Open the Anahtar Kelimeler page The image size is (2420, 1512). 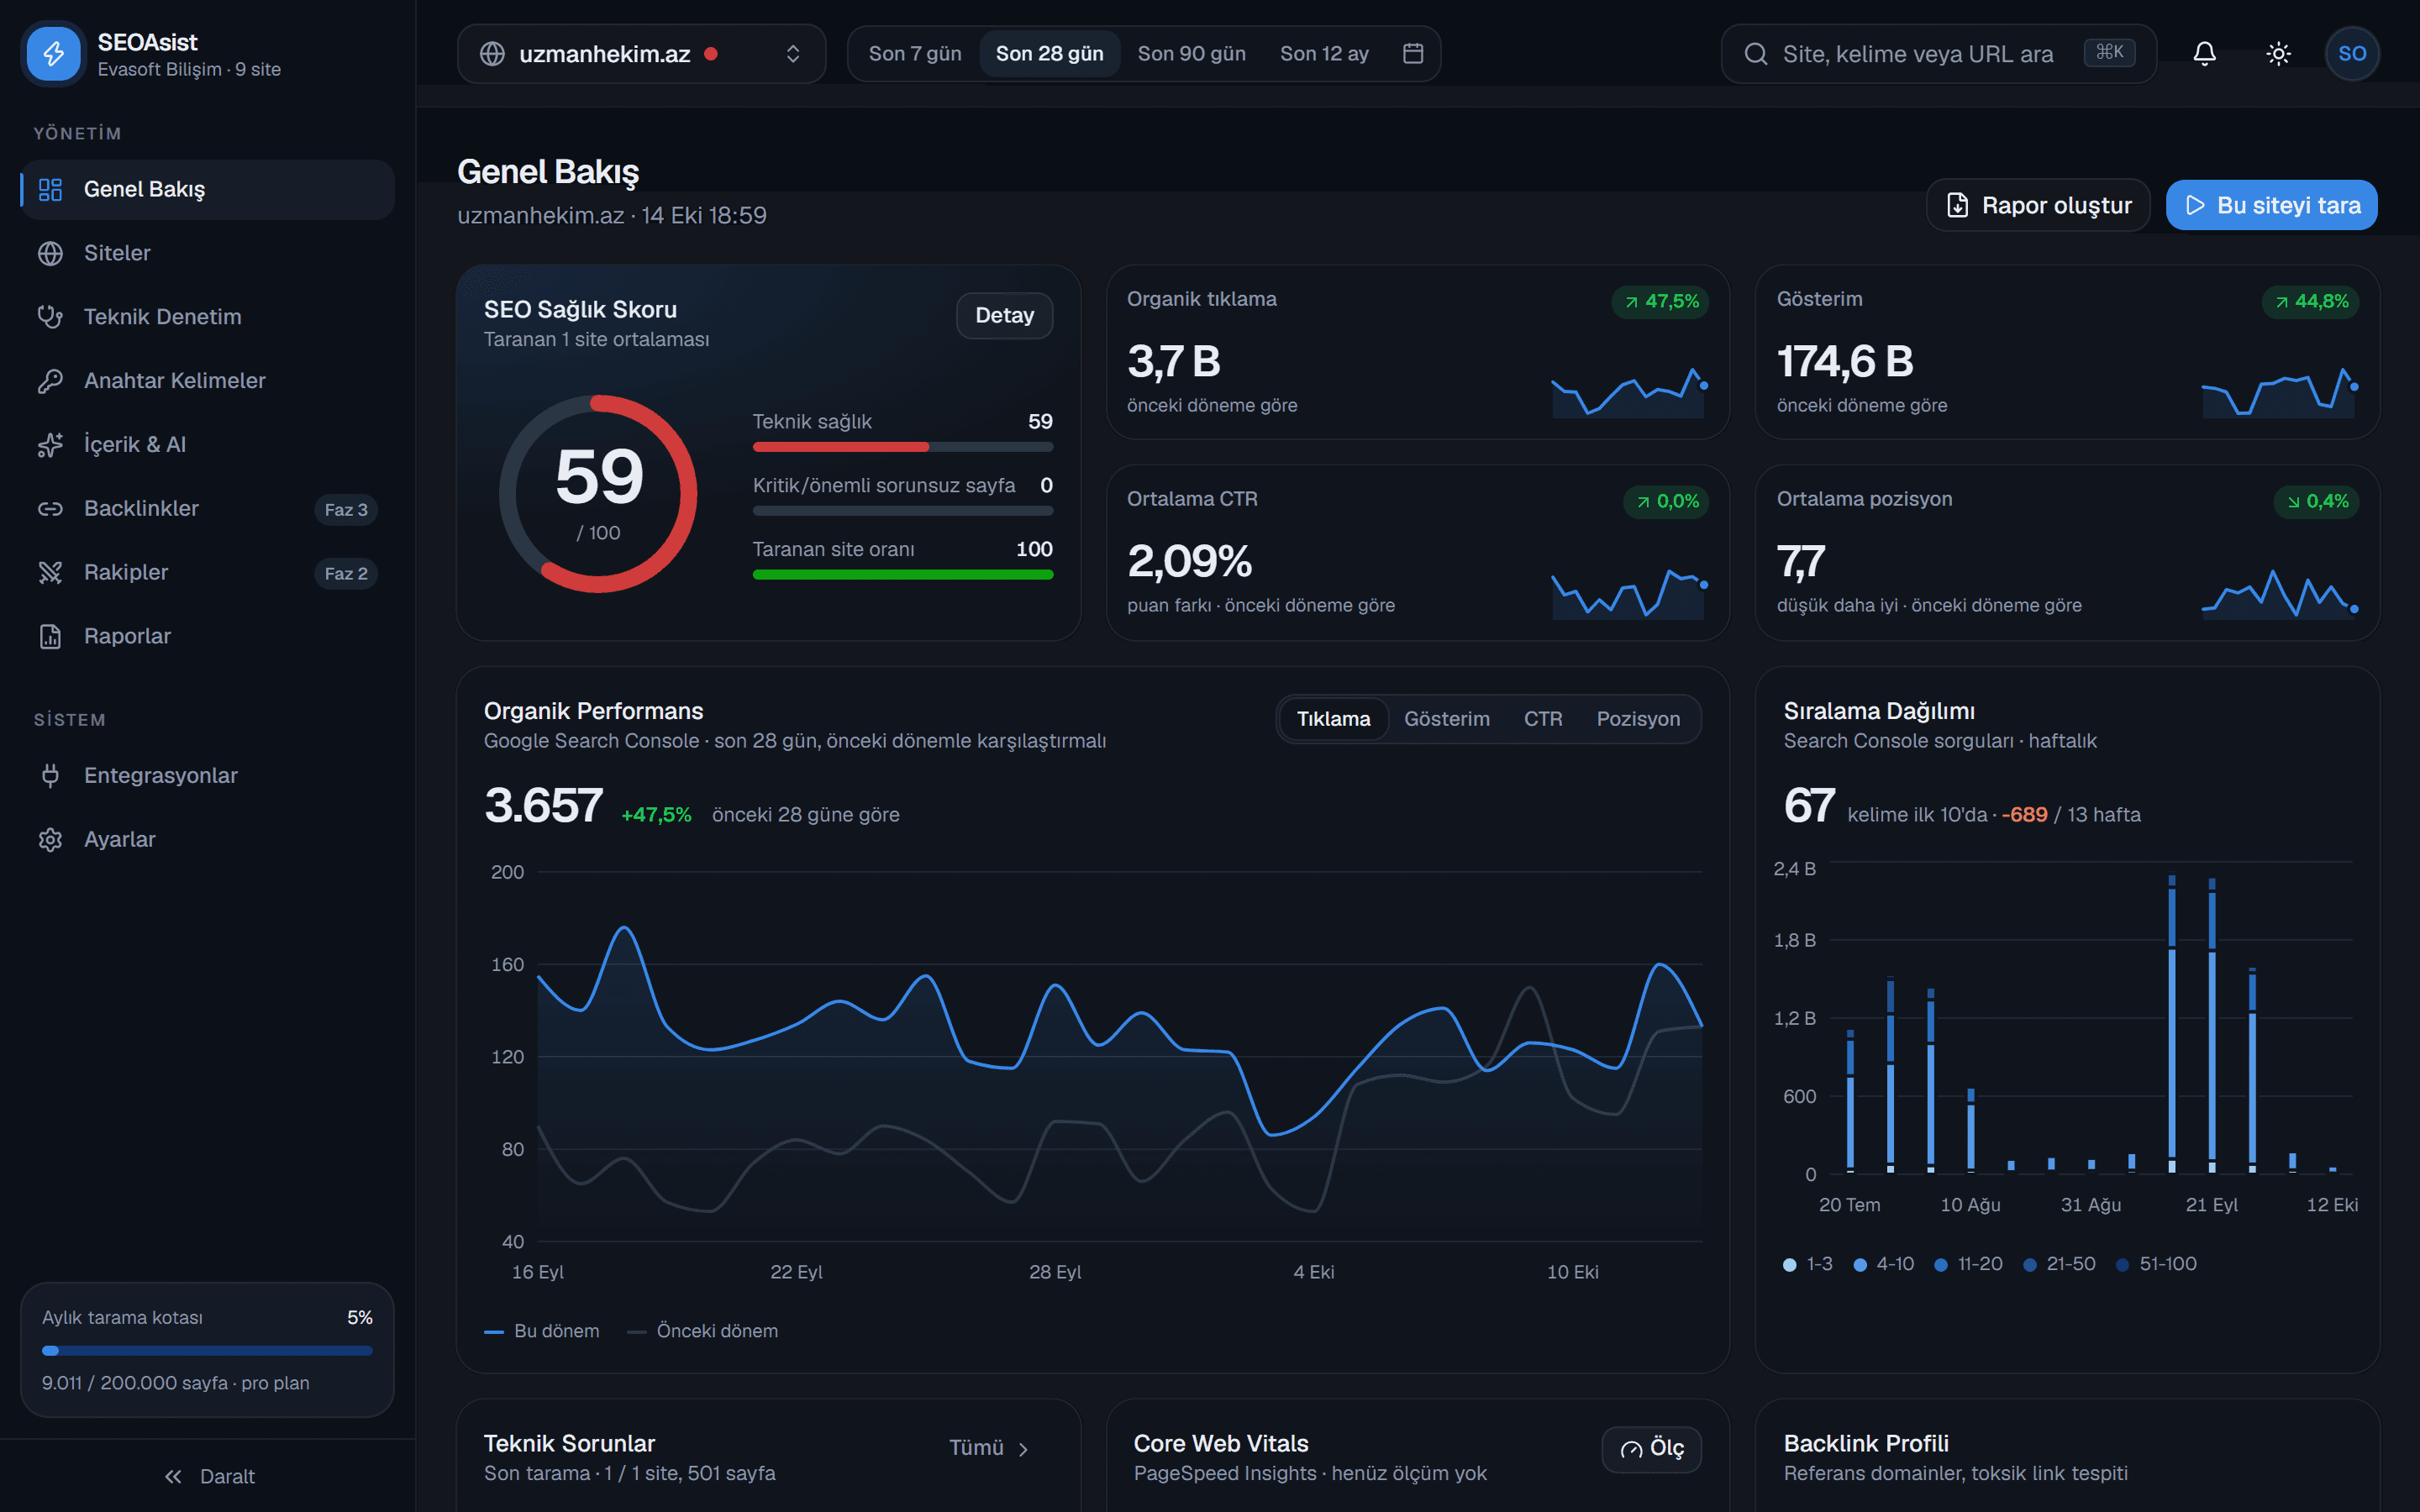point(207,381)
